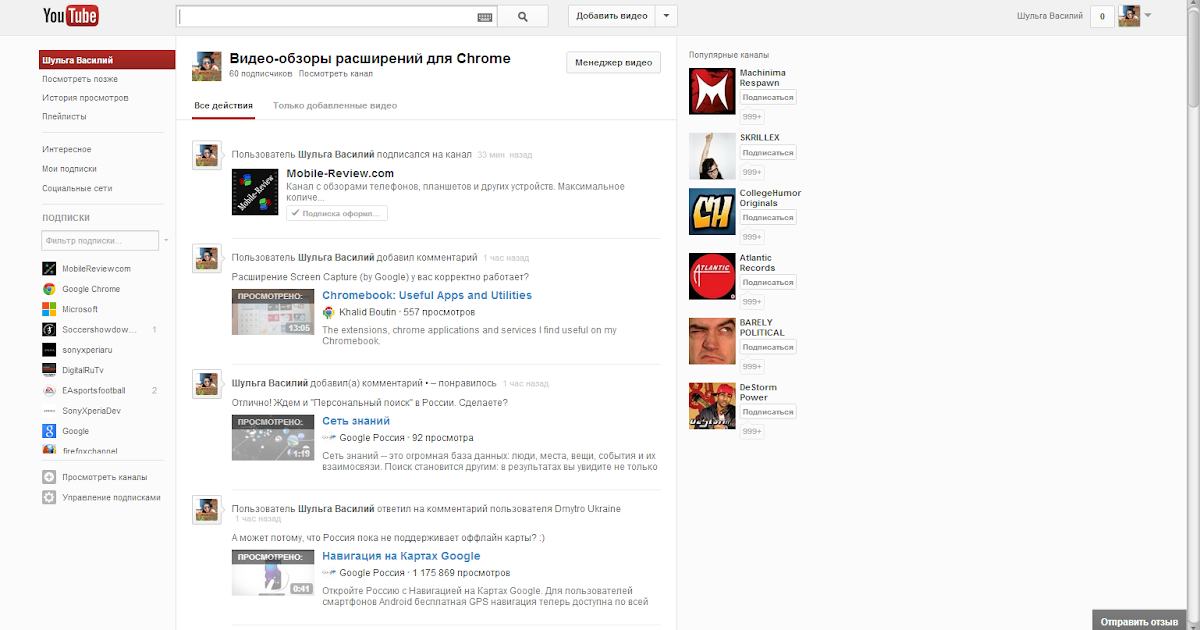Image resolution: width=1200 pixels, height=630 pixels.
Task: Focus the Фильтр подписки input
Action: 100,241
